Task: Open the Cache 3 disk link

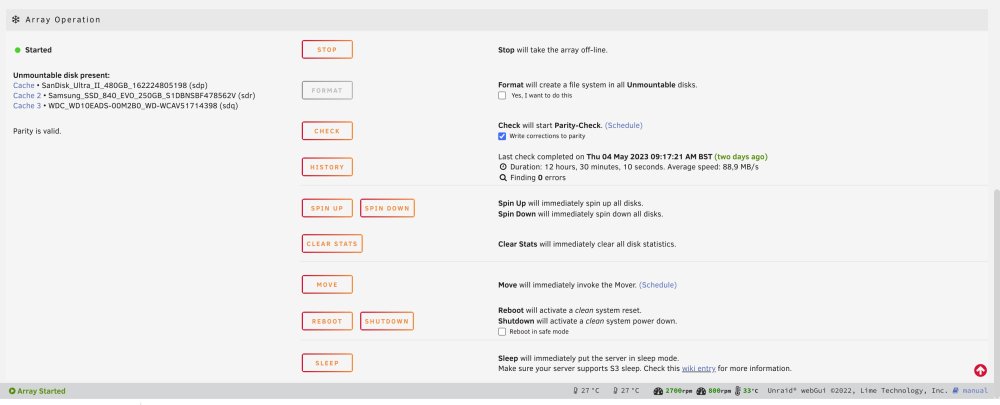Action: tap(27, 106)
